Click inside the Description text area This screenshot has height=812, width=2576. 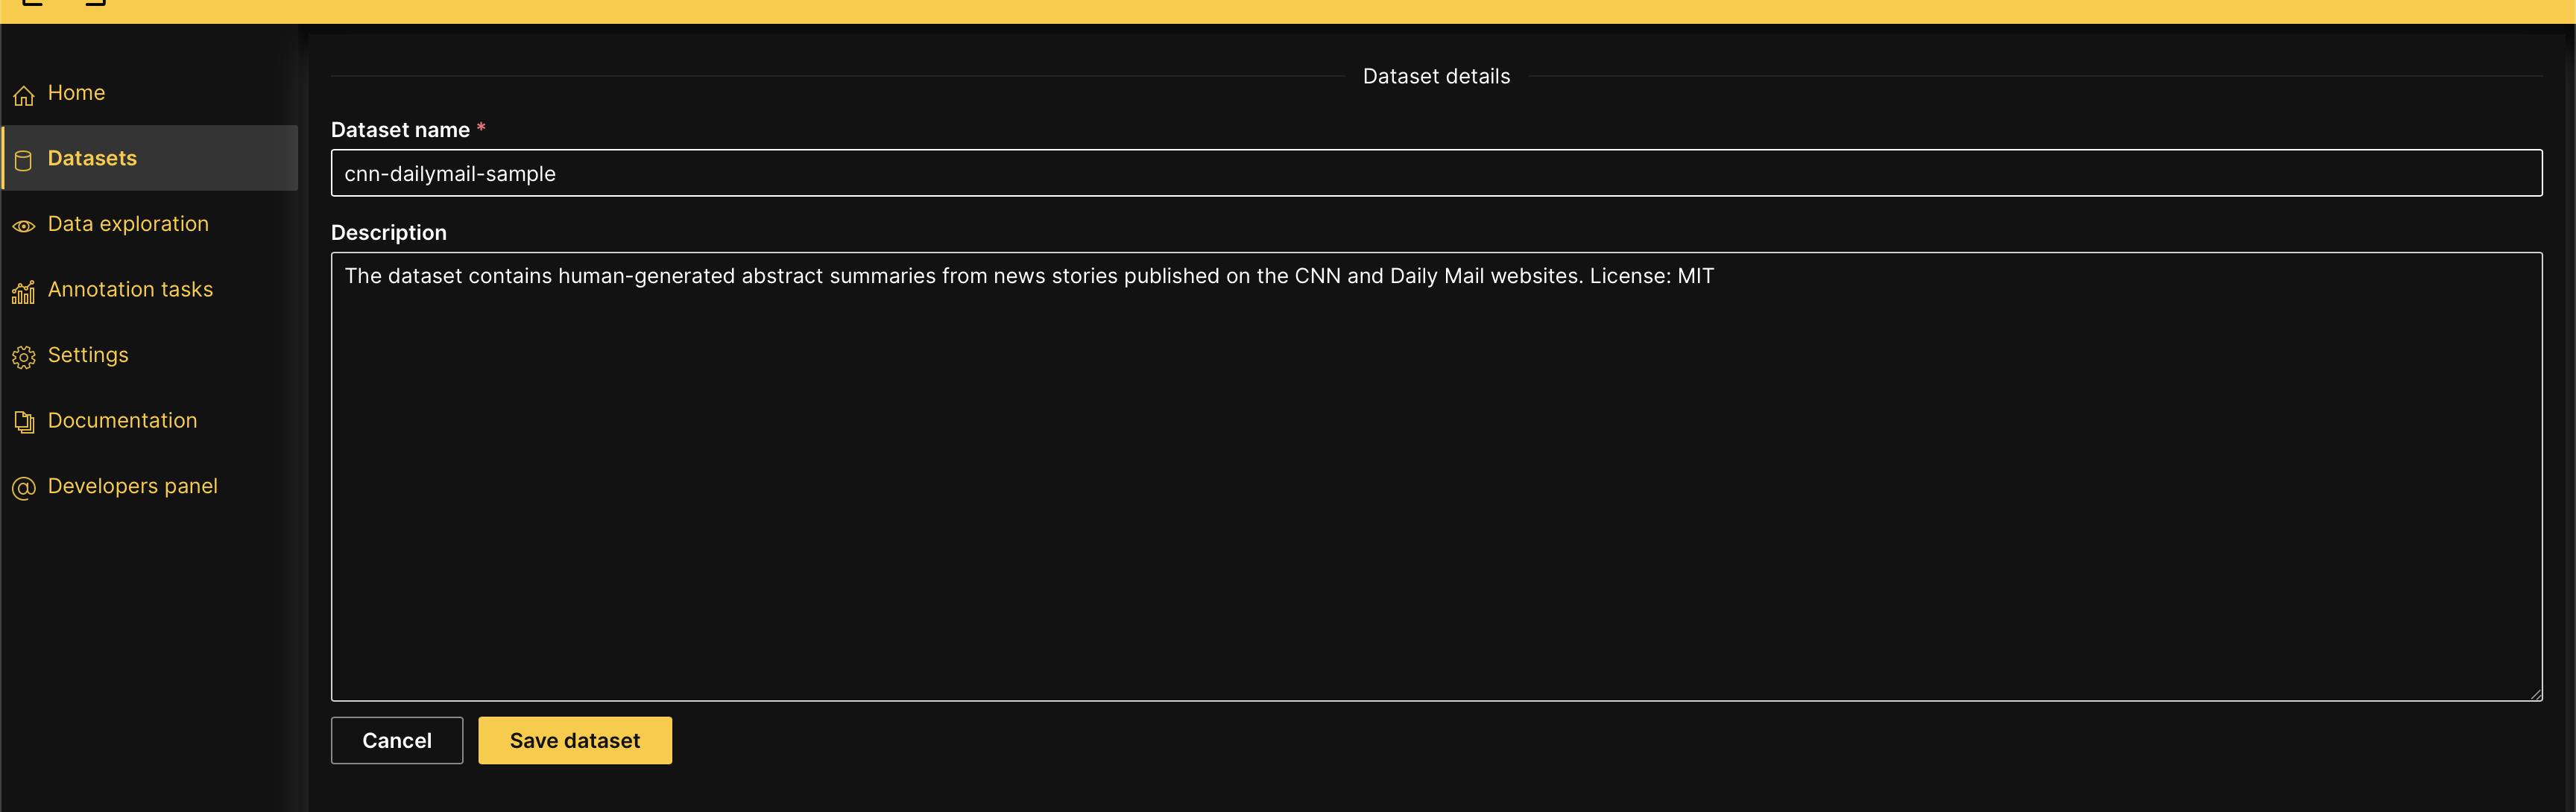(x=1436, y=476)
